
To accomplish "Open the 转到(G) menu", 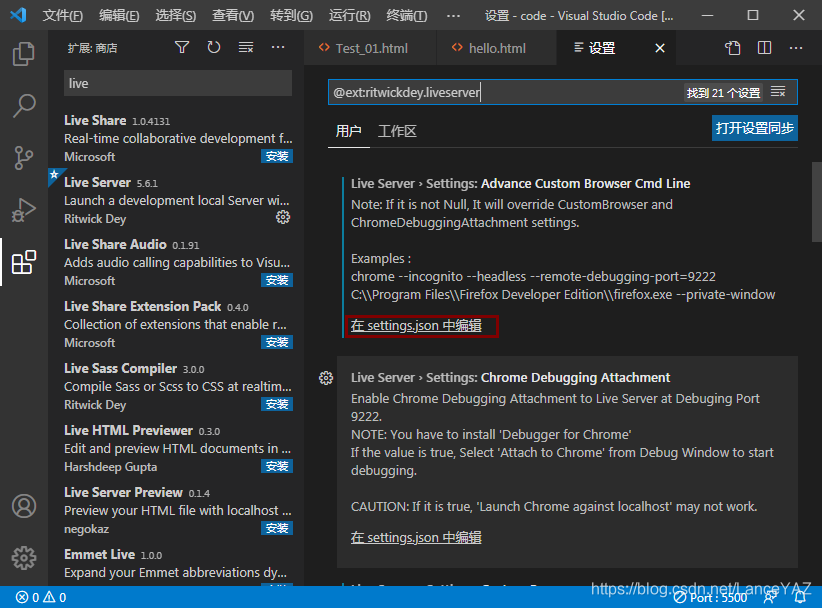I will click(x=291, y=16).
